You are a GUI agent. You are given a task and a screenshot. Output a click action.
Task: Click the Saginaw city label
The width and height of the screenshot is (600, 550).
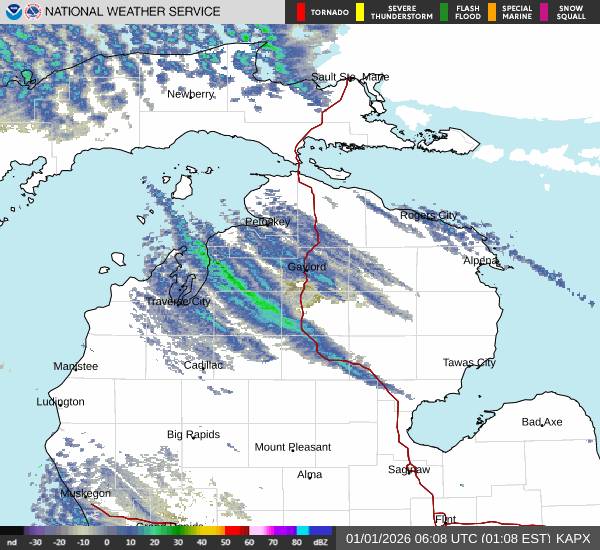[409, 469]
